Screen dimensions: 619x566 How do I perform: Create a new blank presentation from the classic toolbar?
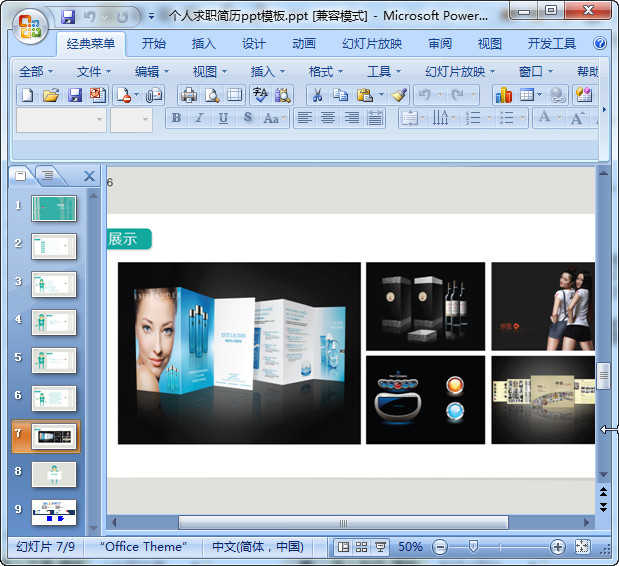pyautogui.click(x=28, y=95)
